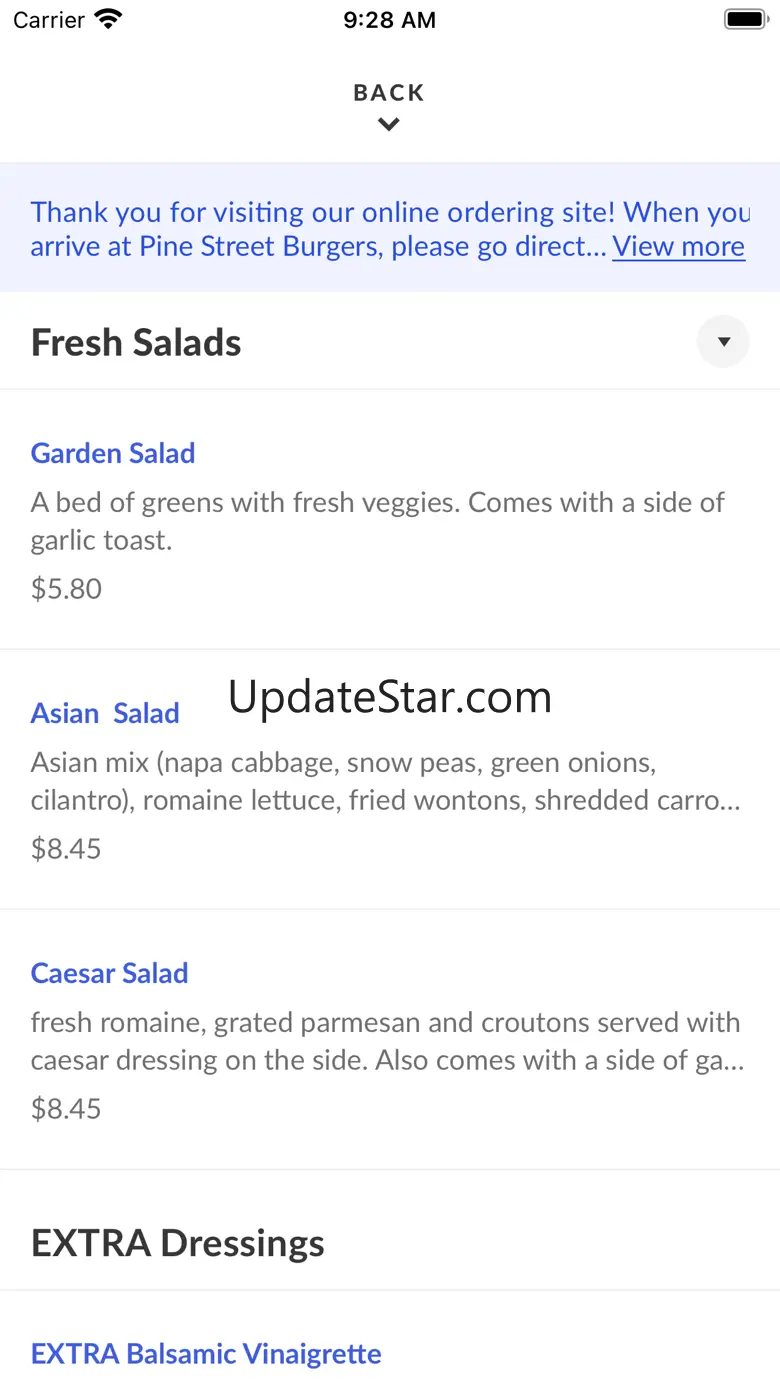The image size is (780, 1387).
Task: Click the 9:28 AM clock
Action: click(389, 20)
